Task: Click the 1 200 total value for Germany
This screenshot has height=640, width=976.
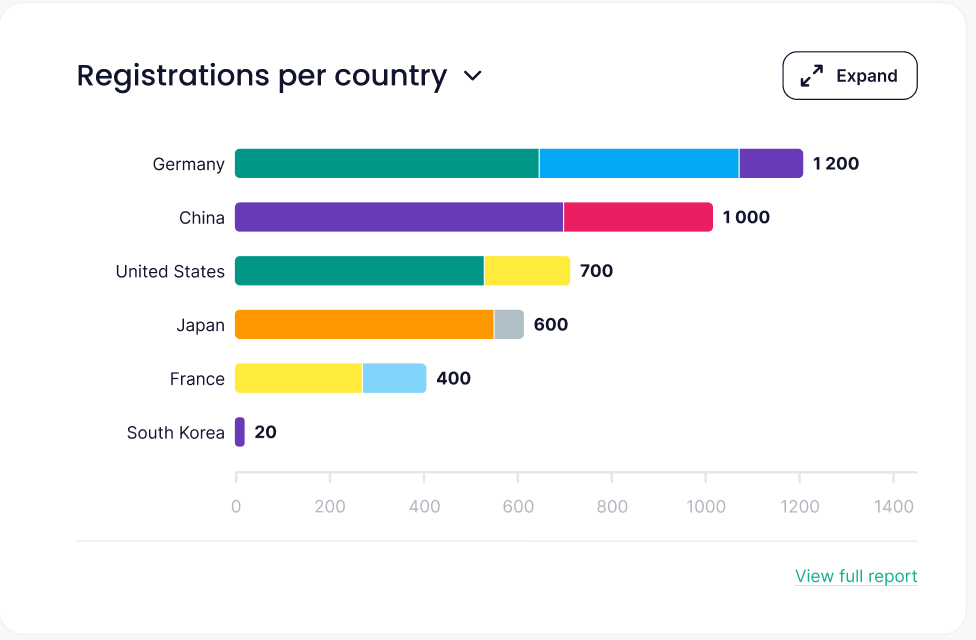Action: click(836, 164)
